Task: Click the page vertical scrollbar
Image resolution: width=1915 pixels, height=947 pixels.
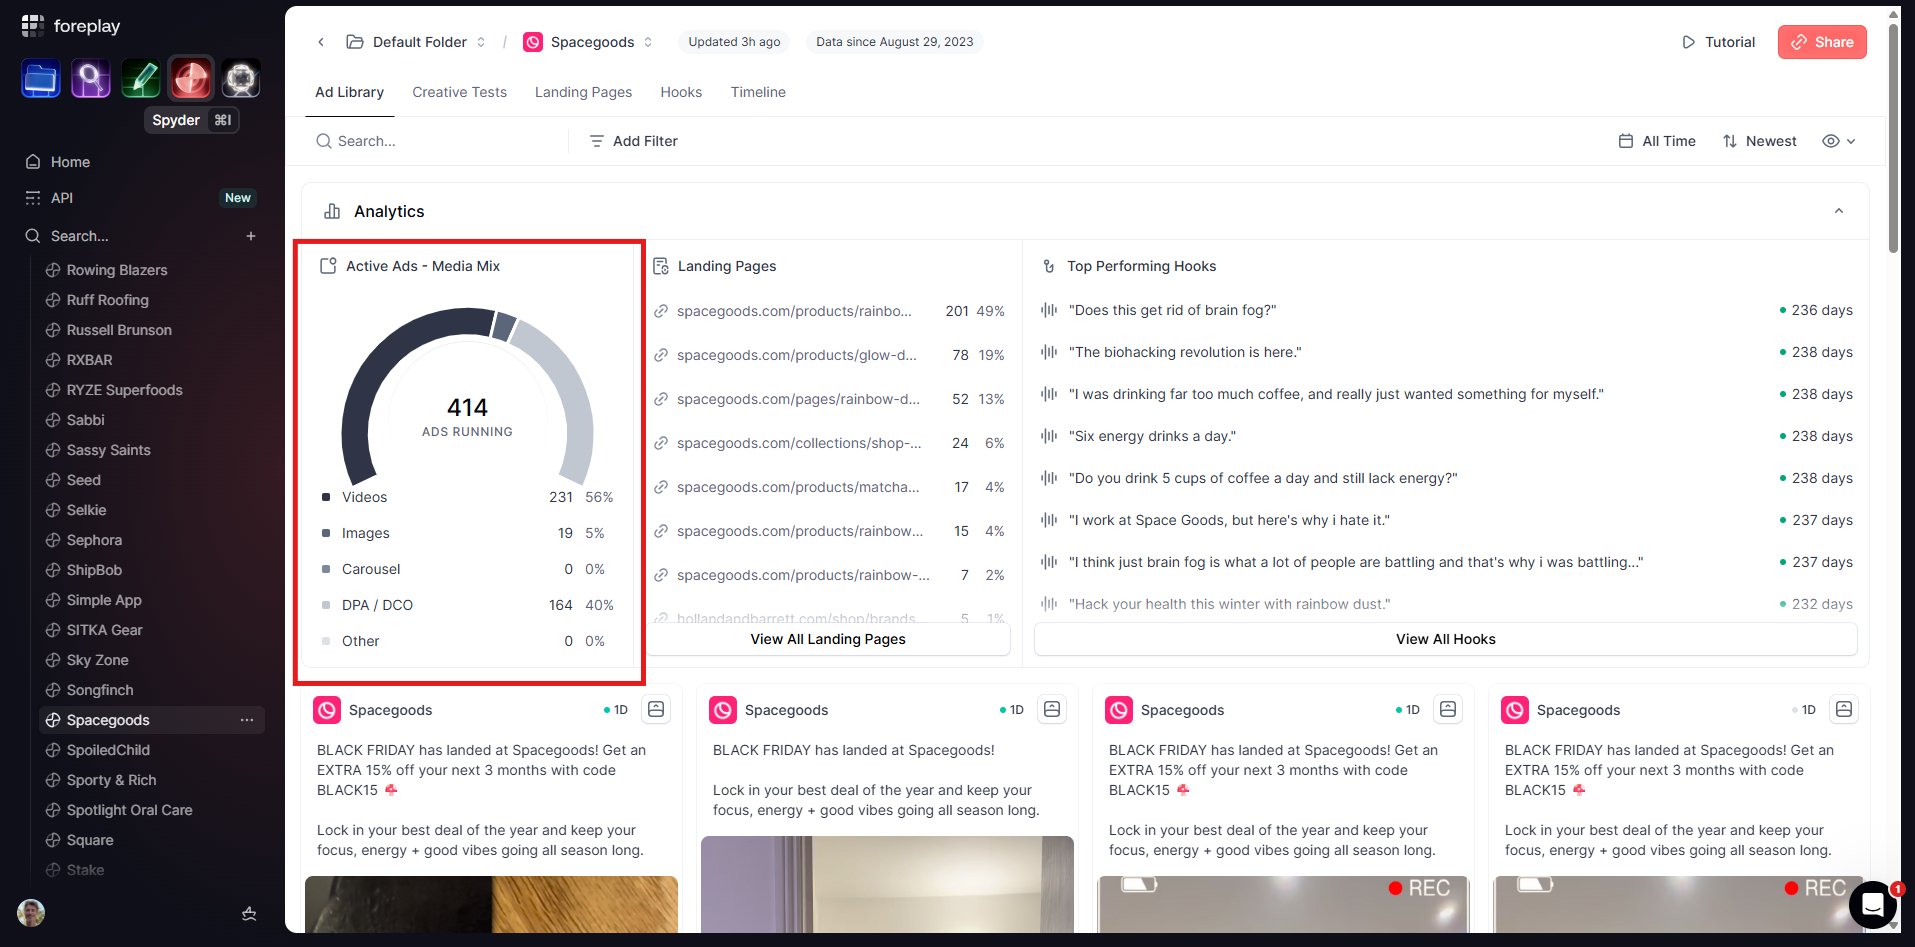Action: (1893, 140)
